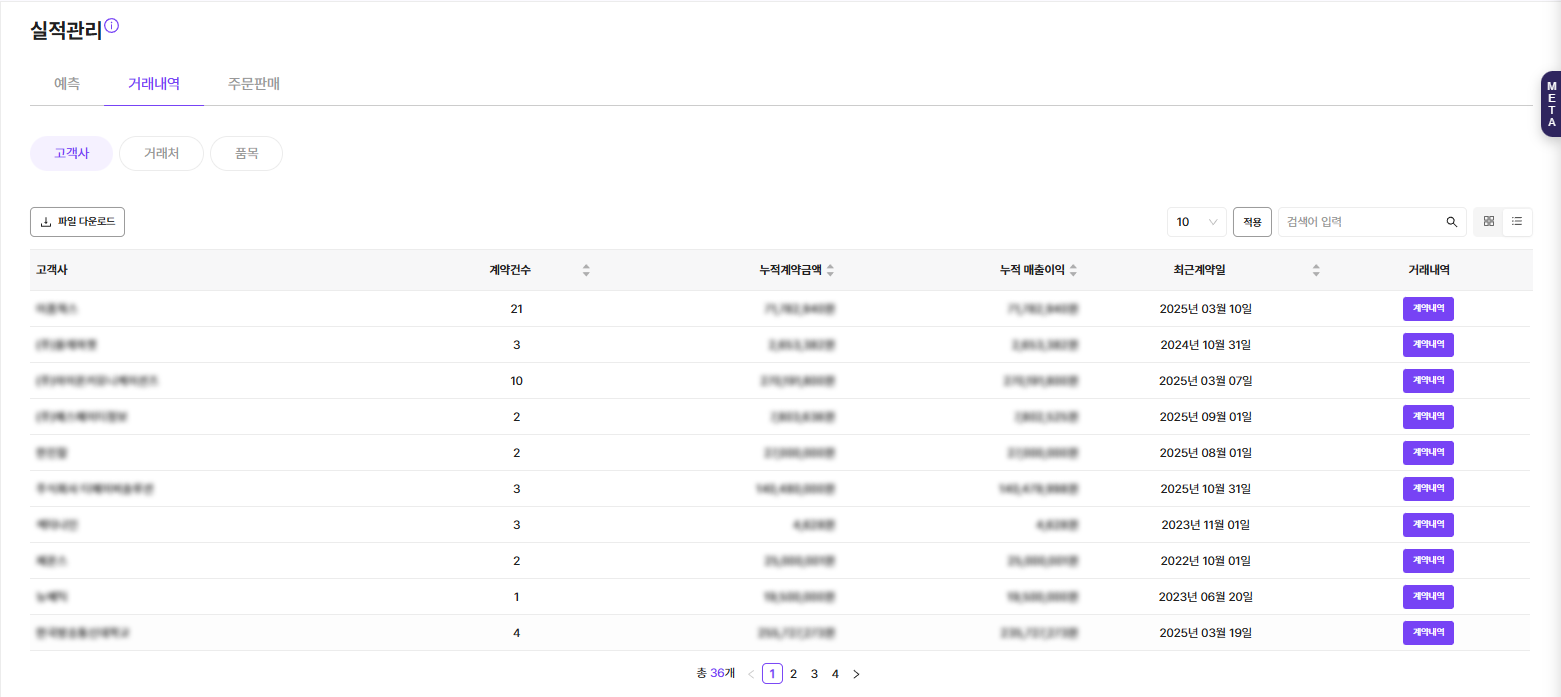
Task: Open the 주문판매 tab
Action: coord(254,84)
